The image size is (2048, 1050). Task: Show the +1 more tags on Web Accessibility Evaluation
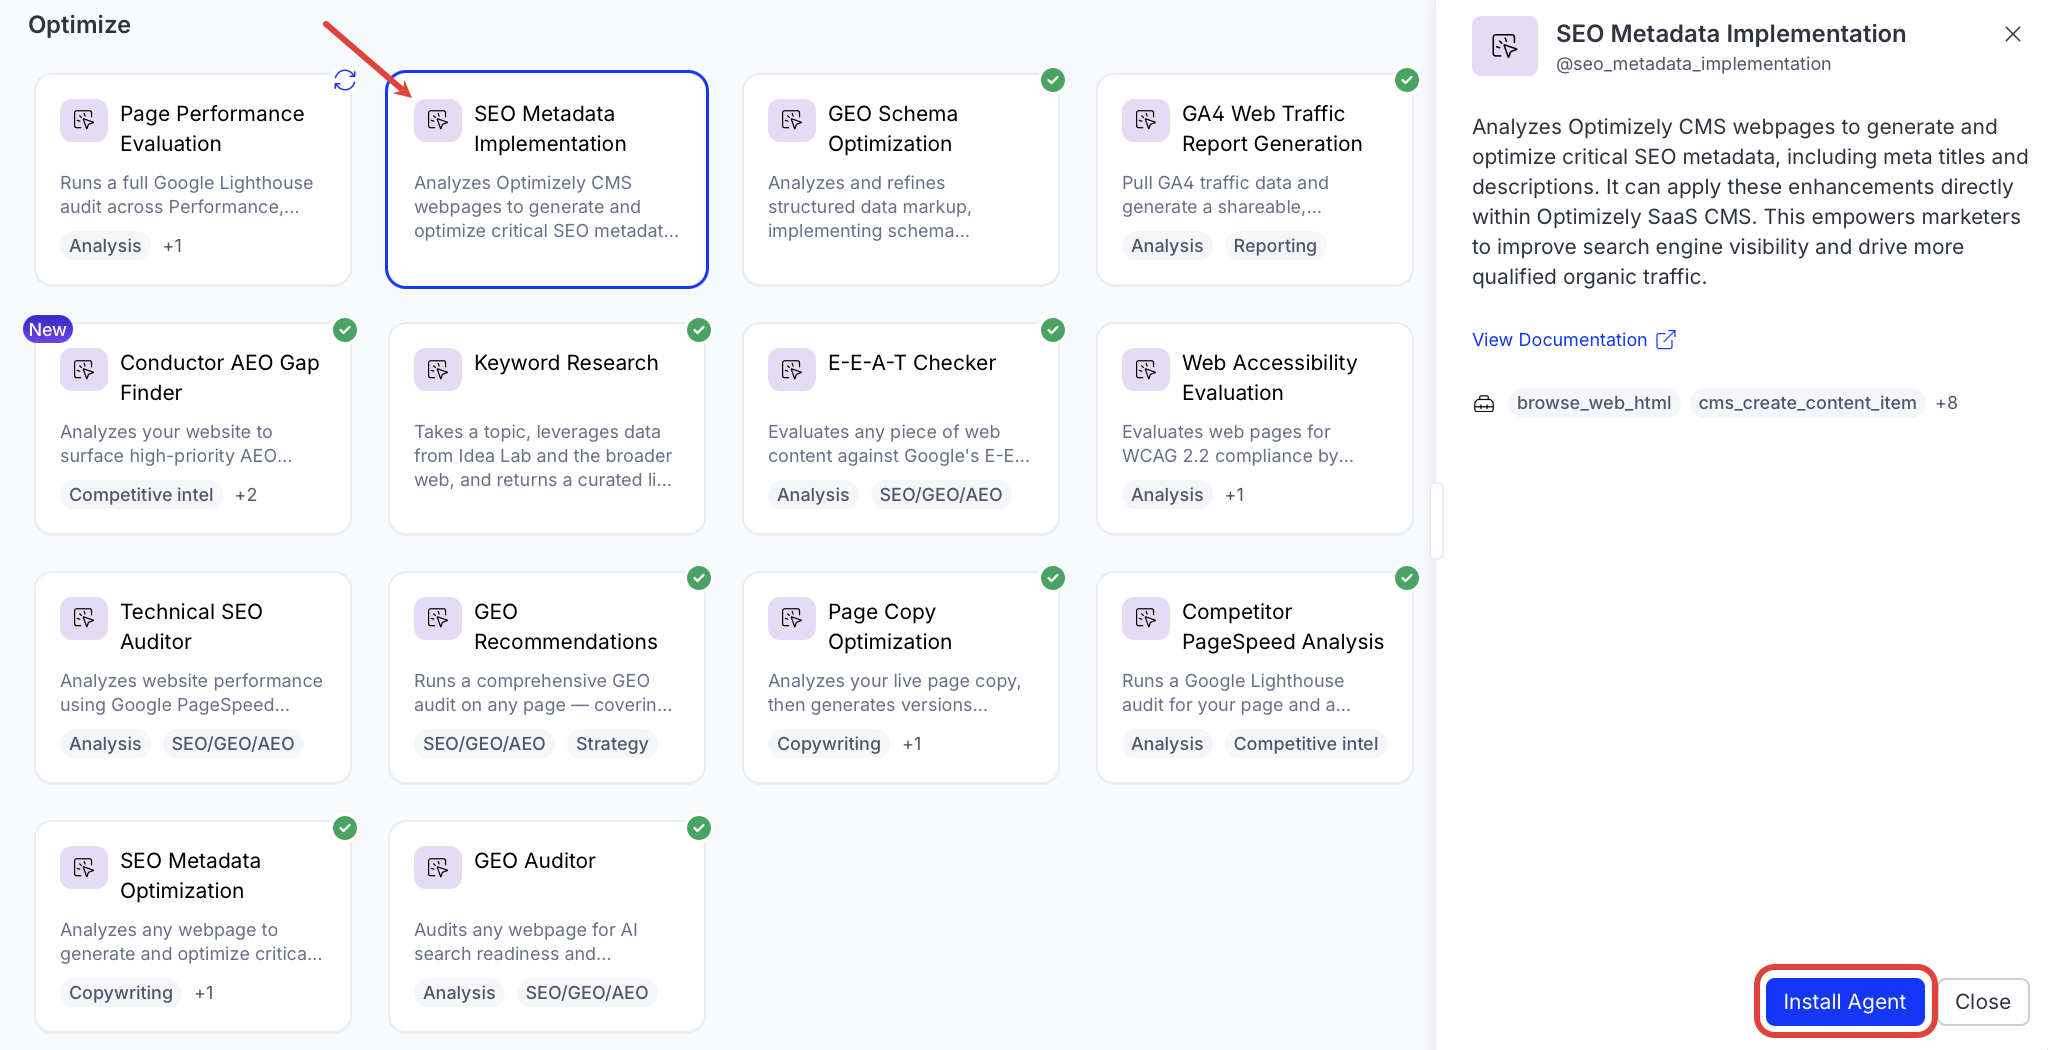point(1235,495)
